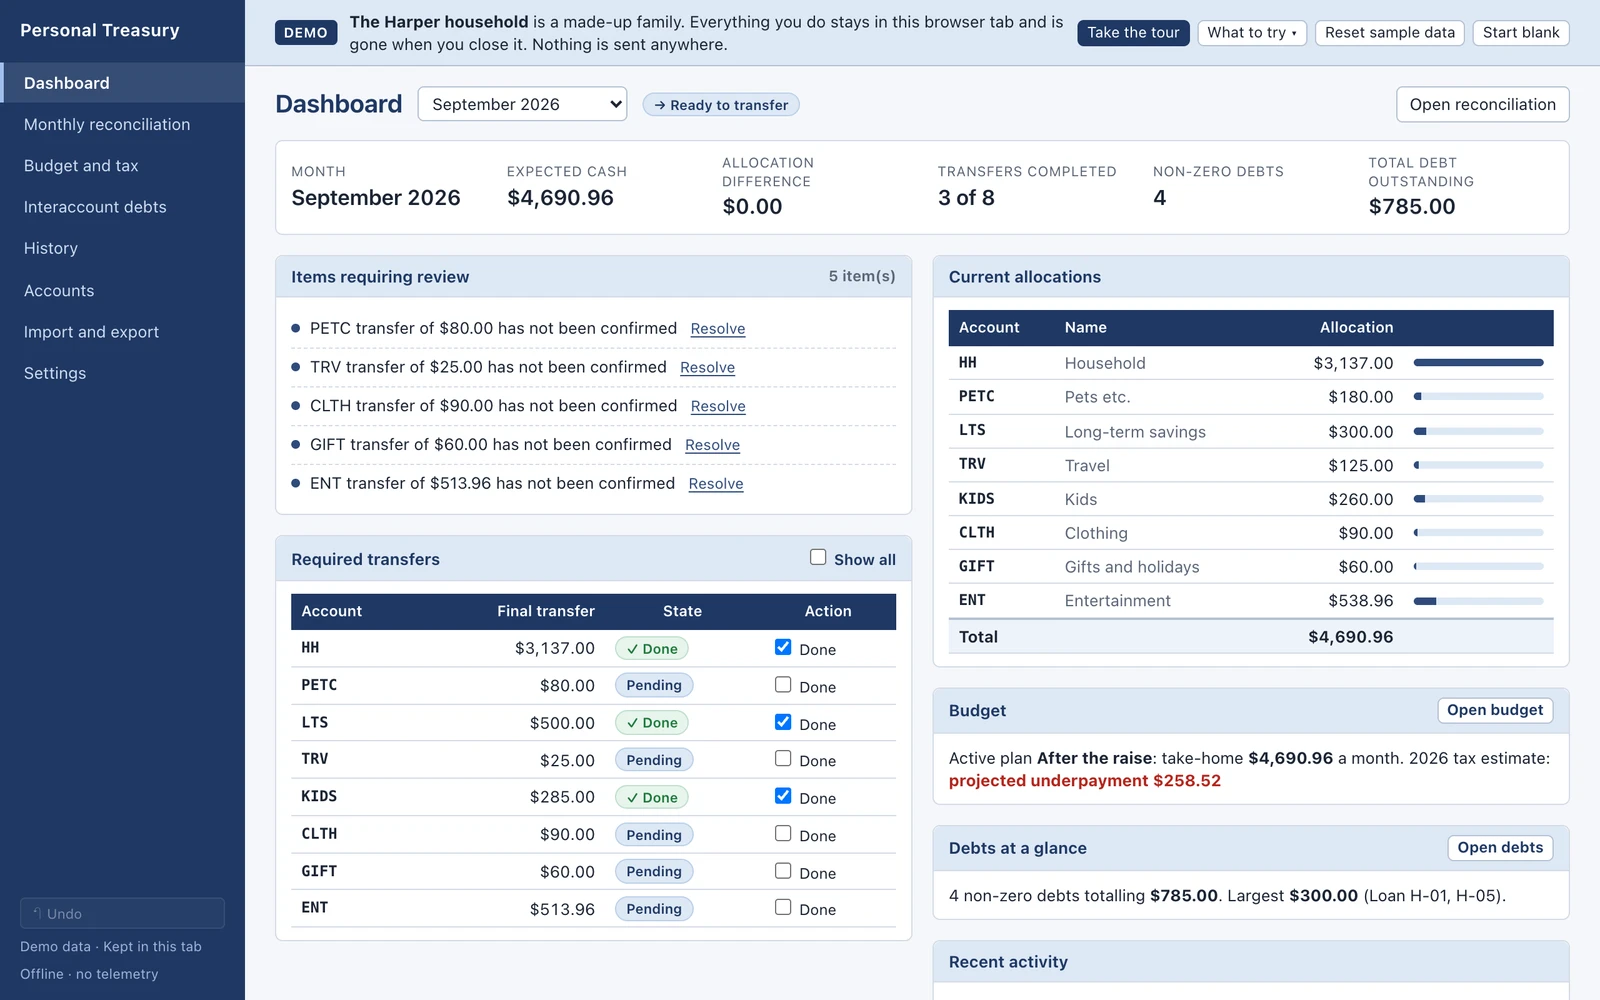
Task: Click Reset sample data
Action: tap(1390, 33)
